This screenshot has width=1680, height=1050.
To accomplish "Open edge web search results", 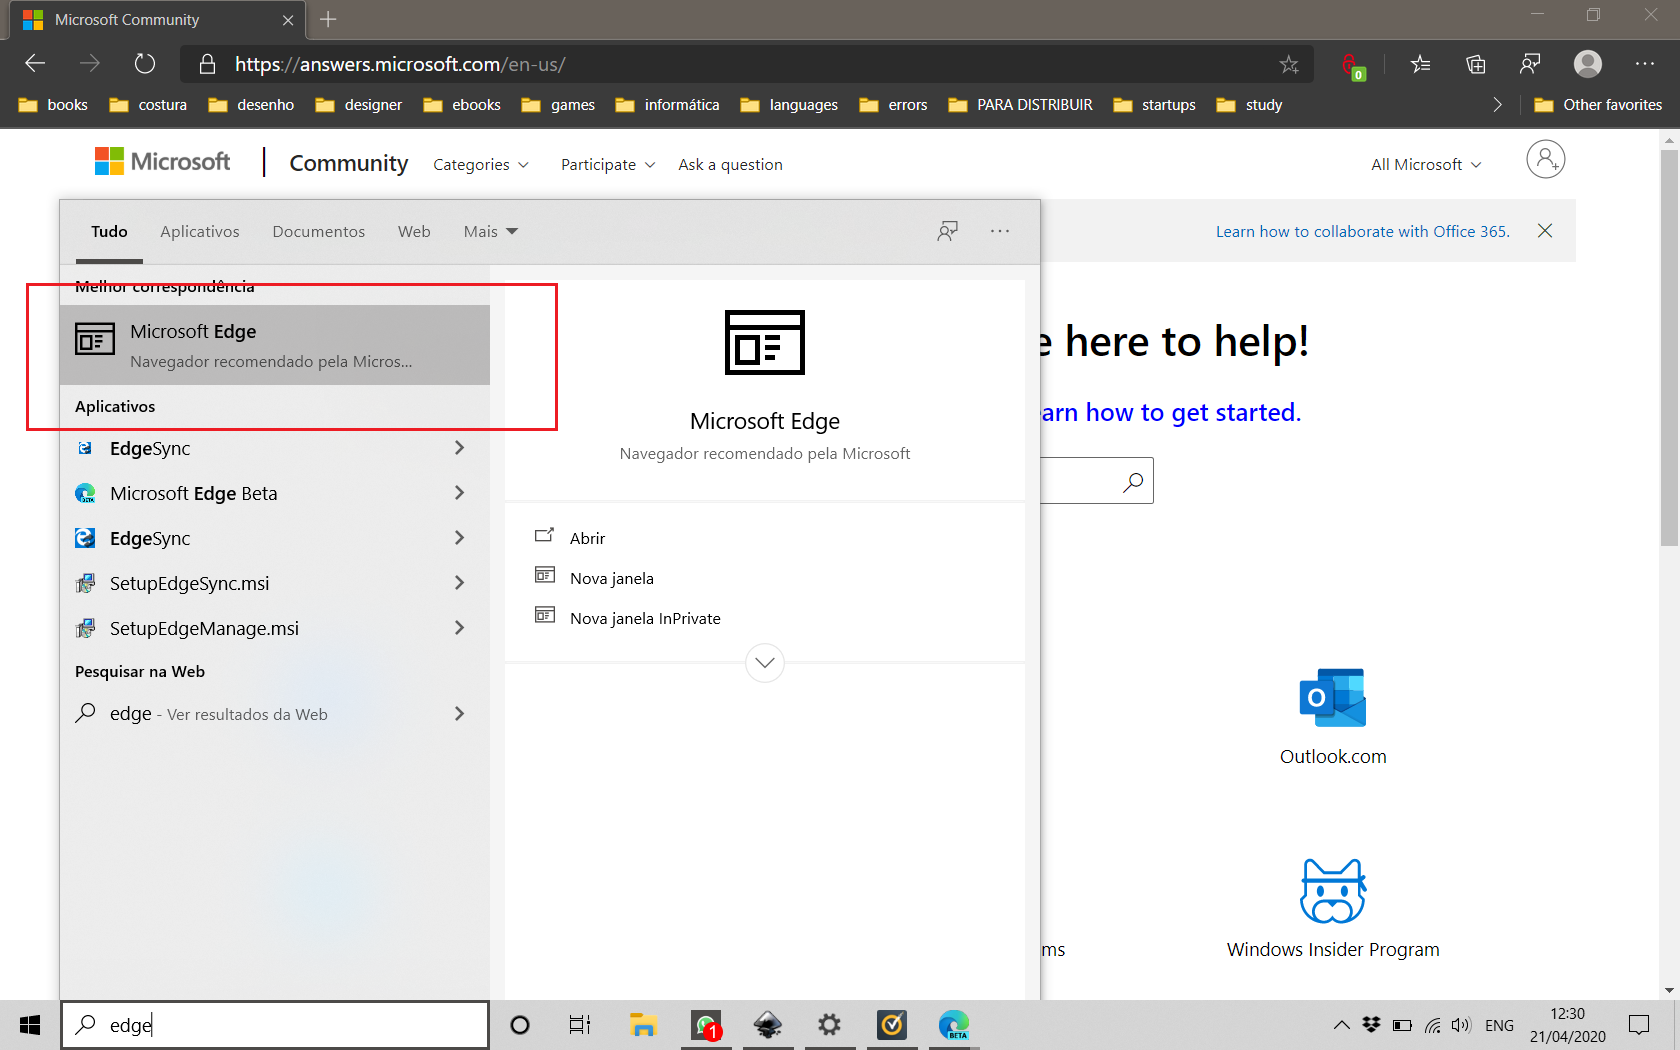I will click(x=275, y=714).
